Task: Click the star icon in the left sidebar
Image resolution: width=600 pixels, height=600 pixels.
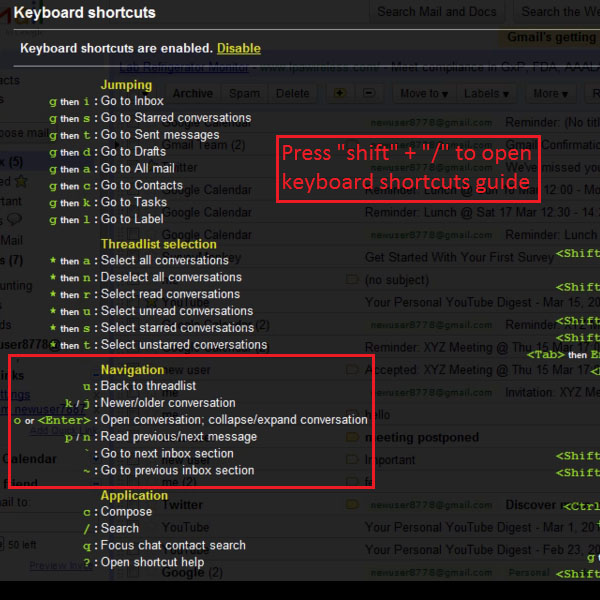Action: pos(21,181)
